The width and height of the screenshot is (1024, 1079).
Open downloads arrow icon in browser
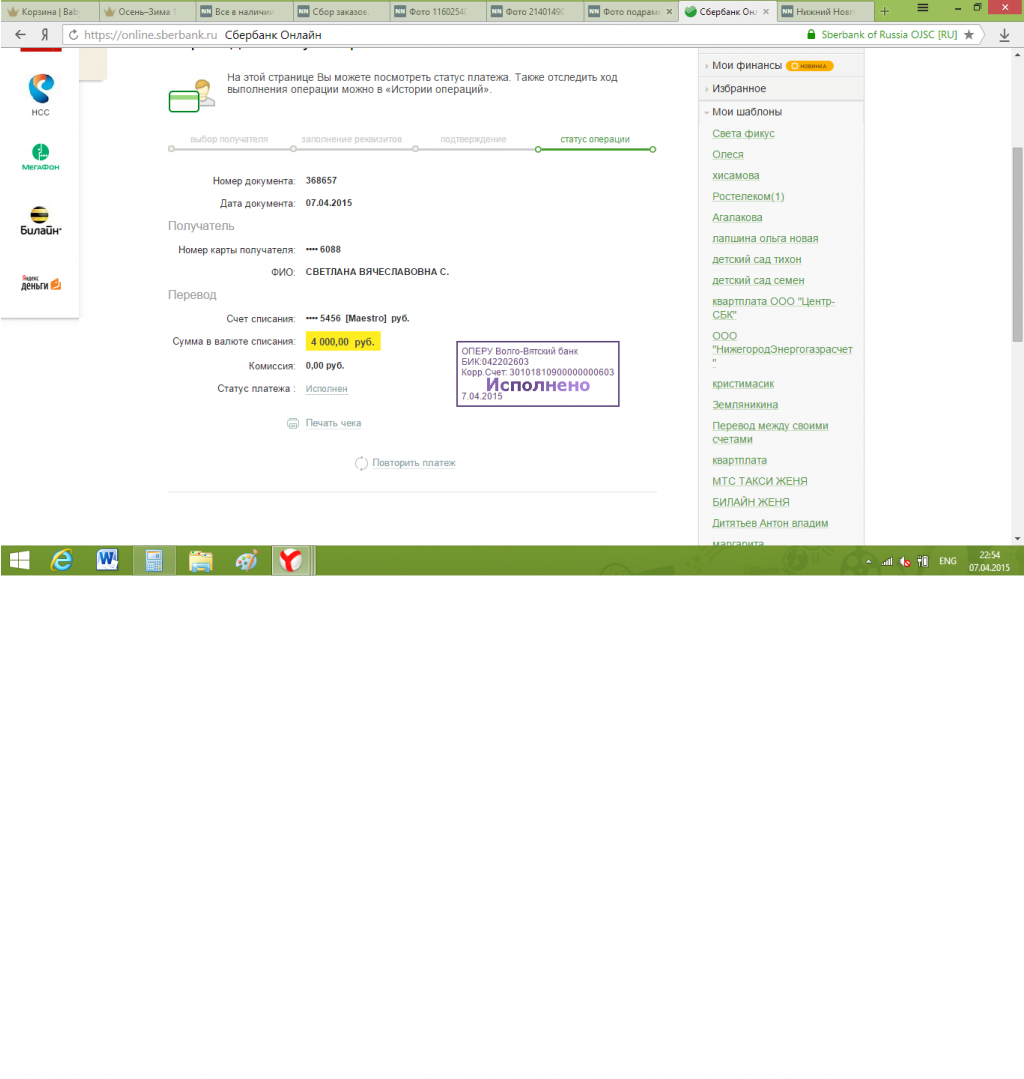click(1005, 34)
